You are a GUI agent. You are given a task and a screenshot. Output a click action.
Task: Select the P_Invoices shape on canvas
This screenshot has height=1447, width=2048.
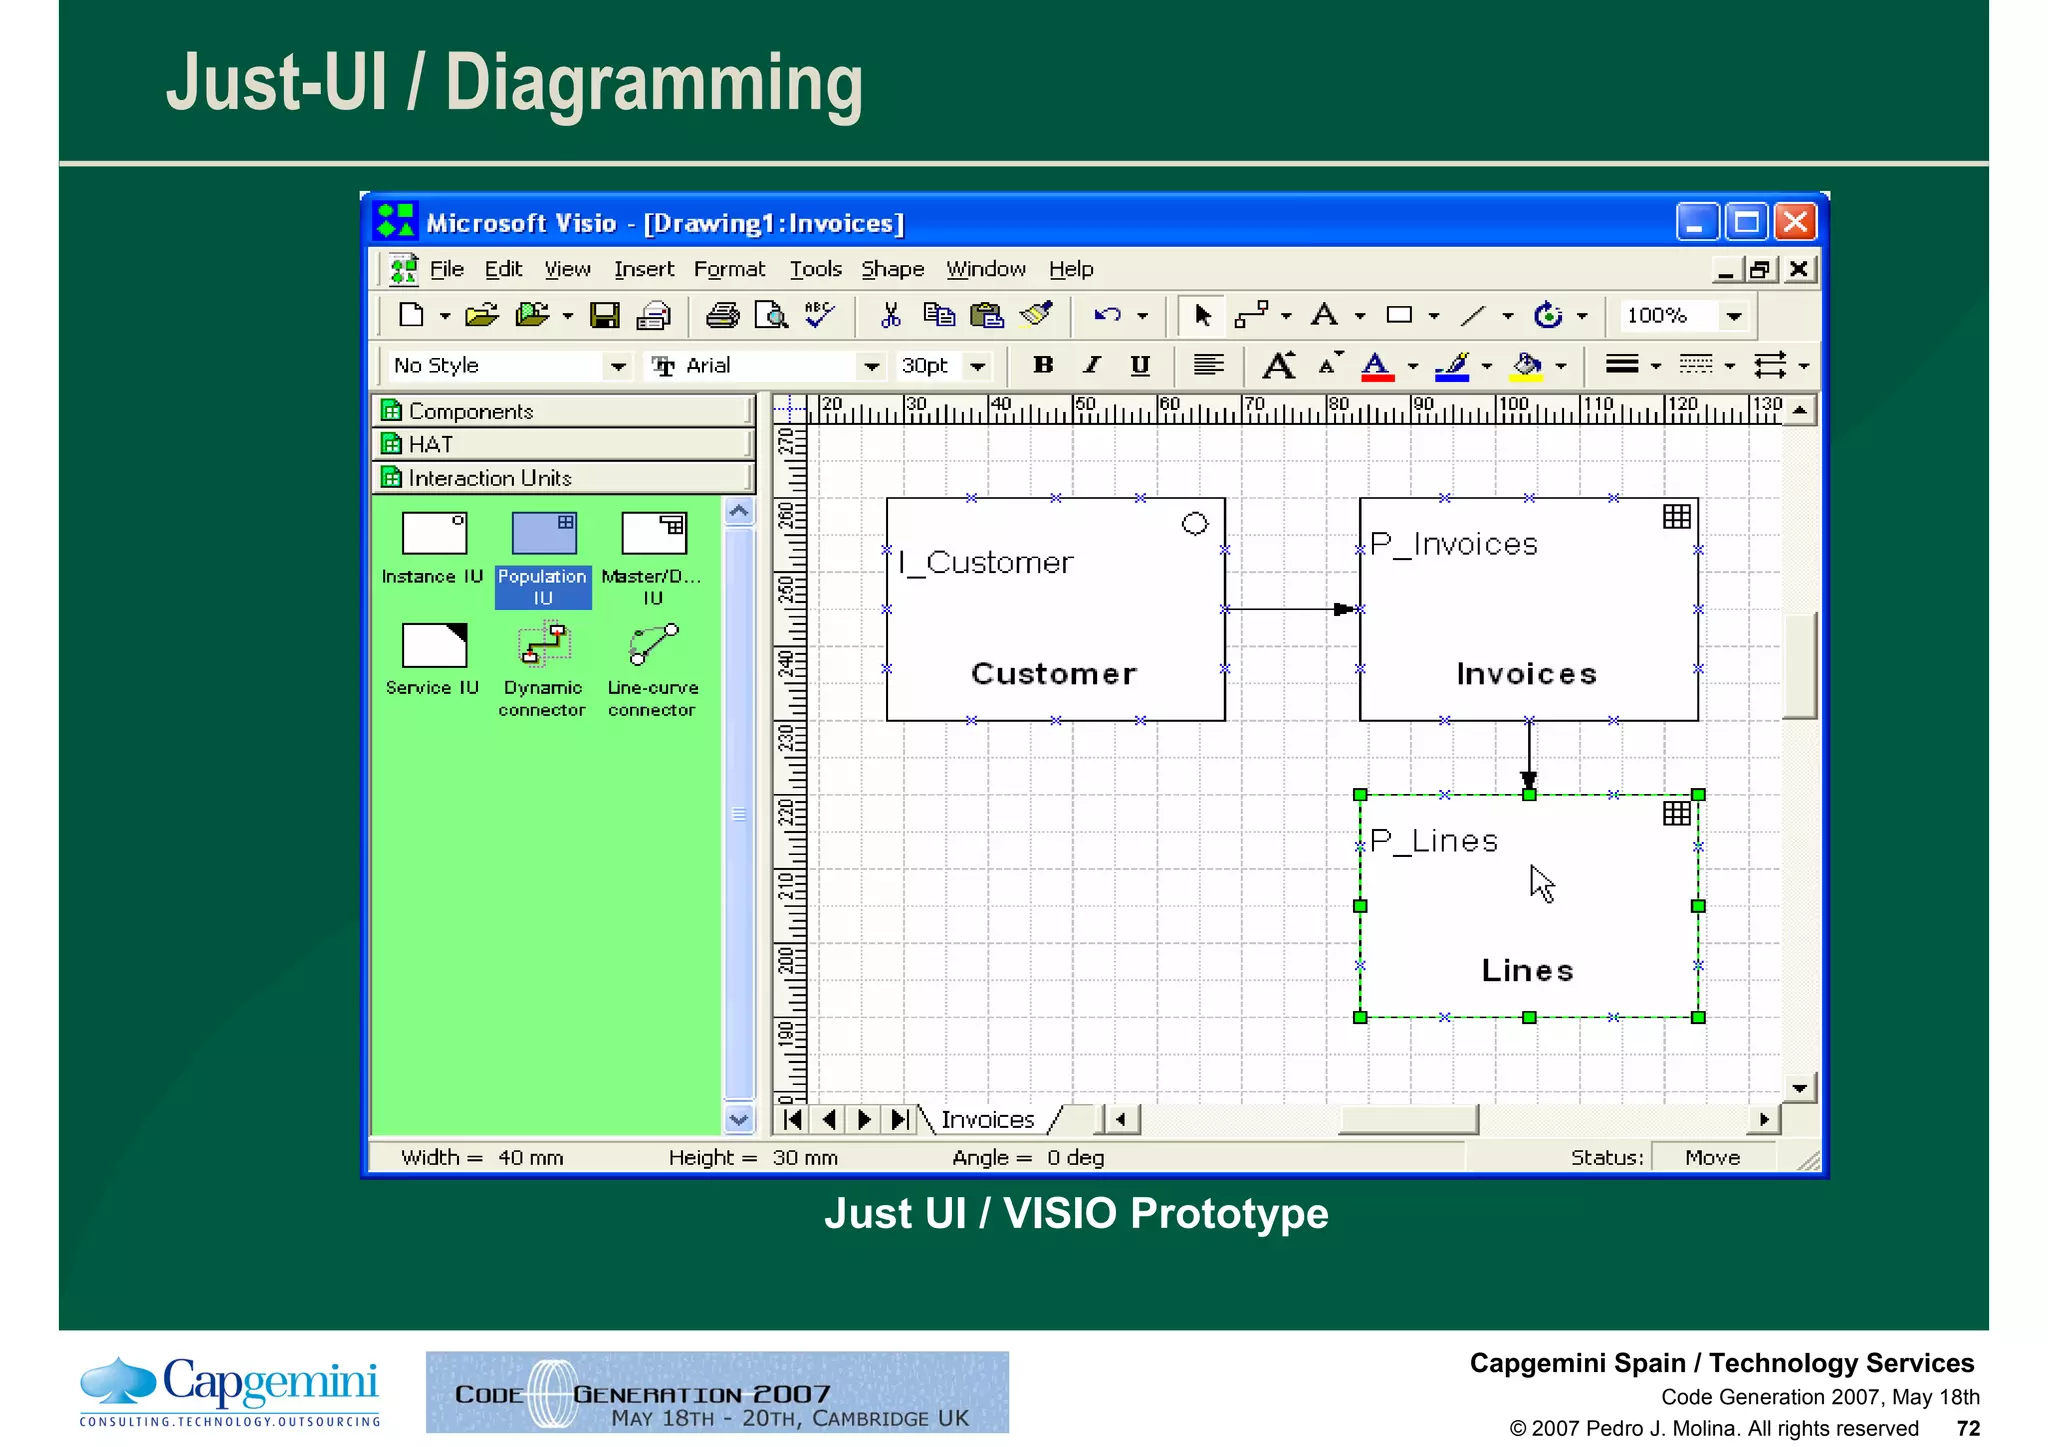point(1529,609)
